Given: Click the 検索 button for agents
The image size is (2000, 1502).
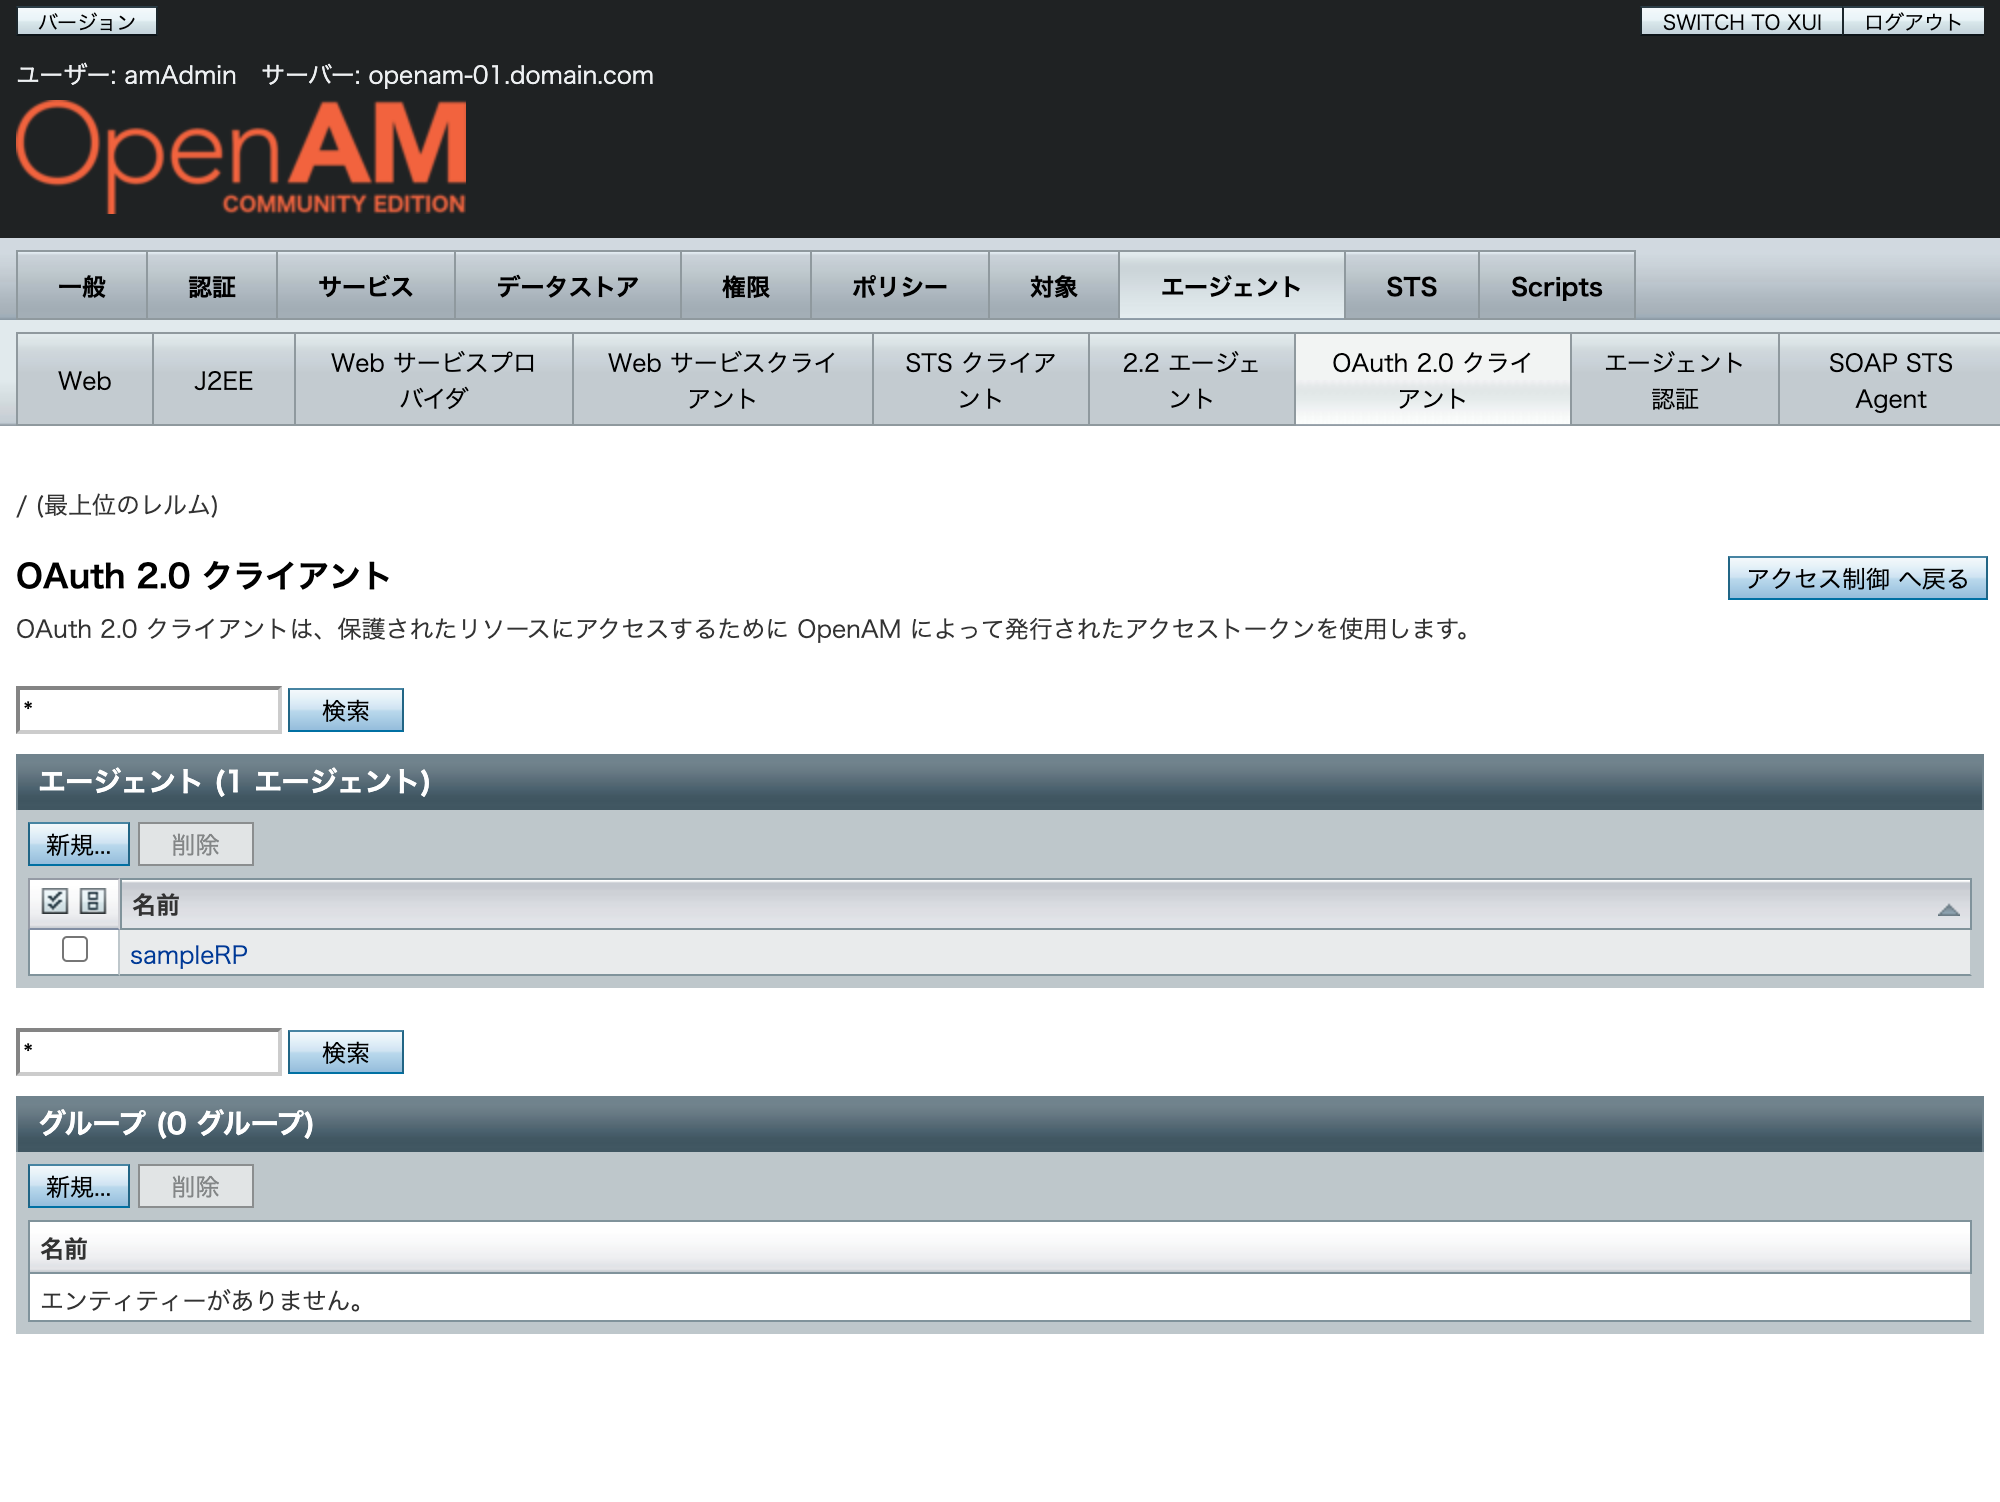Looking at the screenshot, I should [345, 710].
